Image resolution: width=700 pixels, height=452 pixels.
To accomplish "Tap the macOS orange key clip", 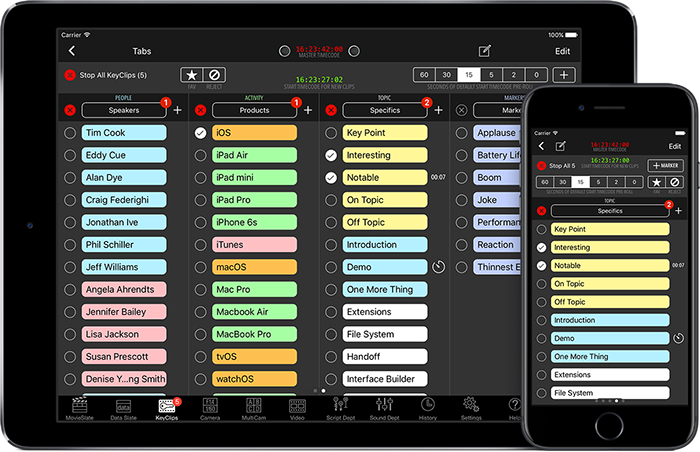I will (254, 267).
